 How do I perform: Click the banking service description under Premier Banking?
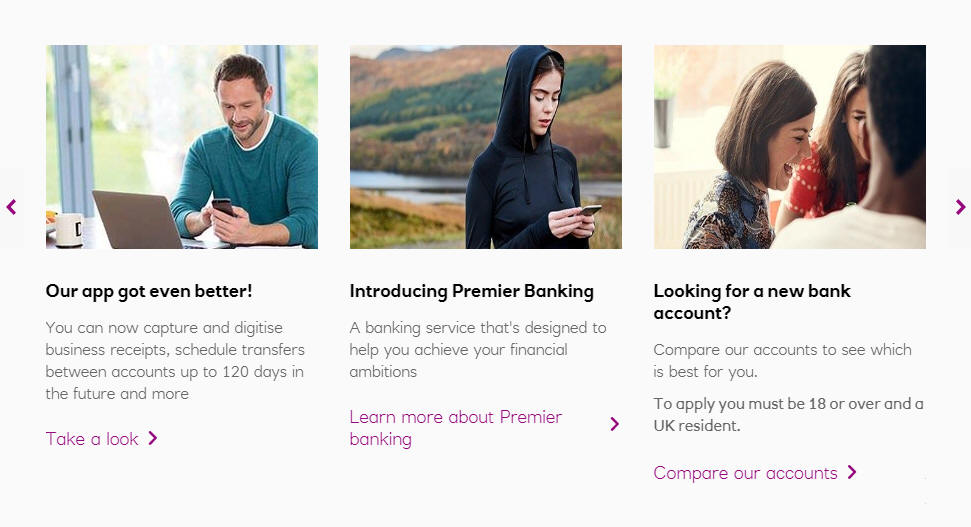(478, 350)
